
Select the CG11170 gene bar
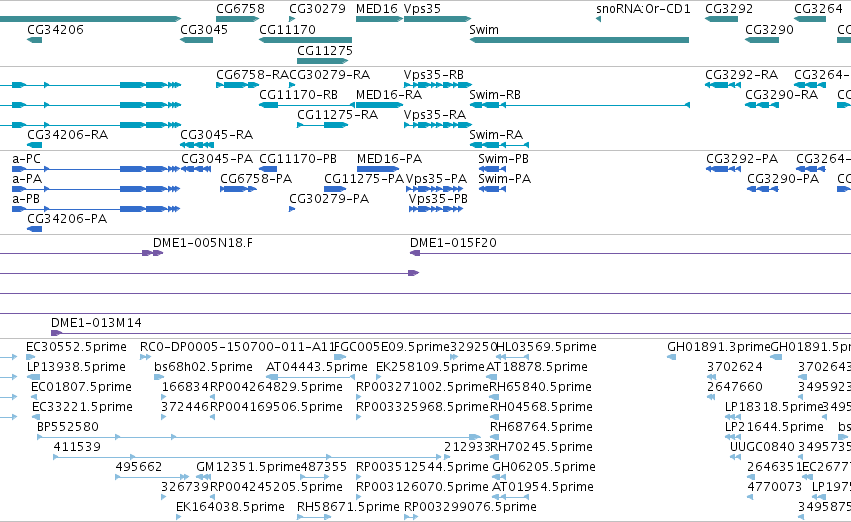306,40
